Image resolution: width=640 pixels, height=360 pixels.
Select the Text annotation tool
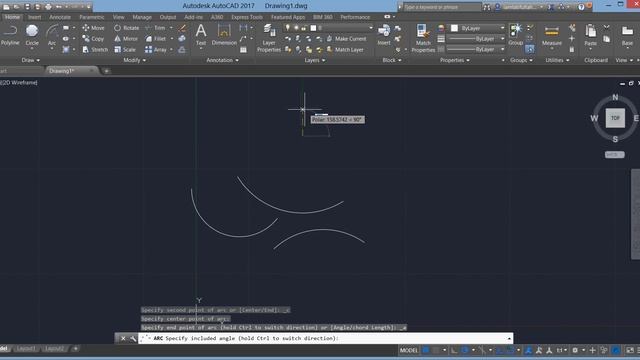[201, 34]
